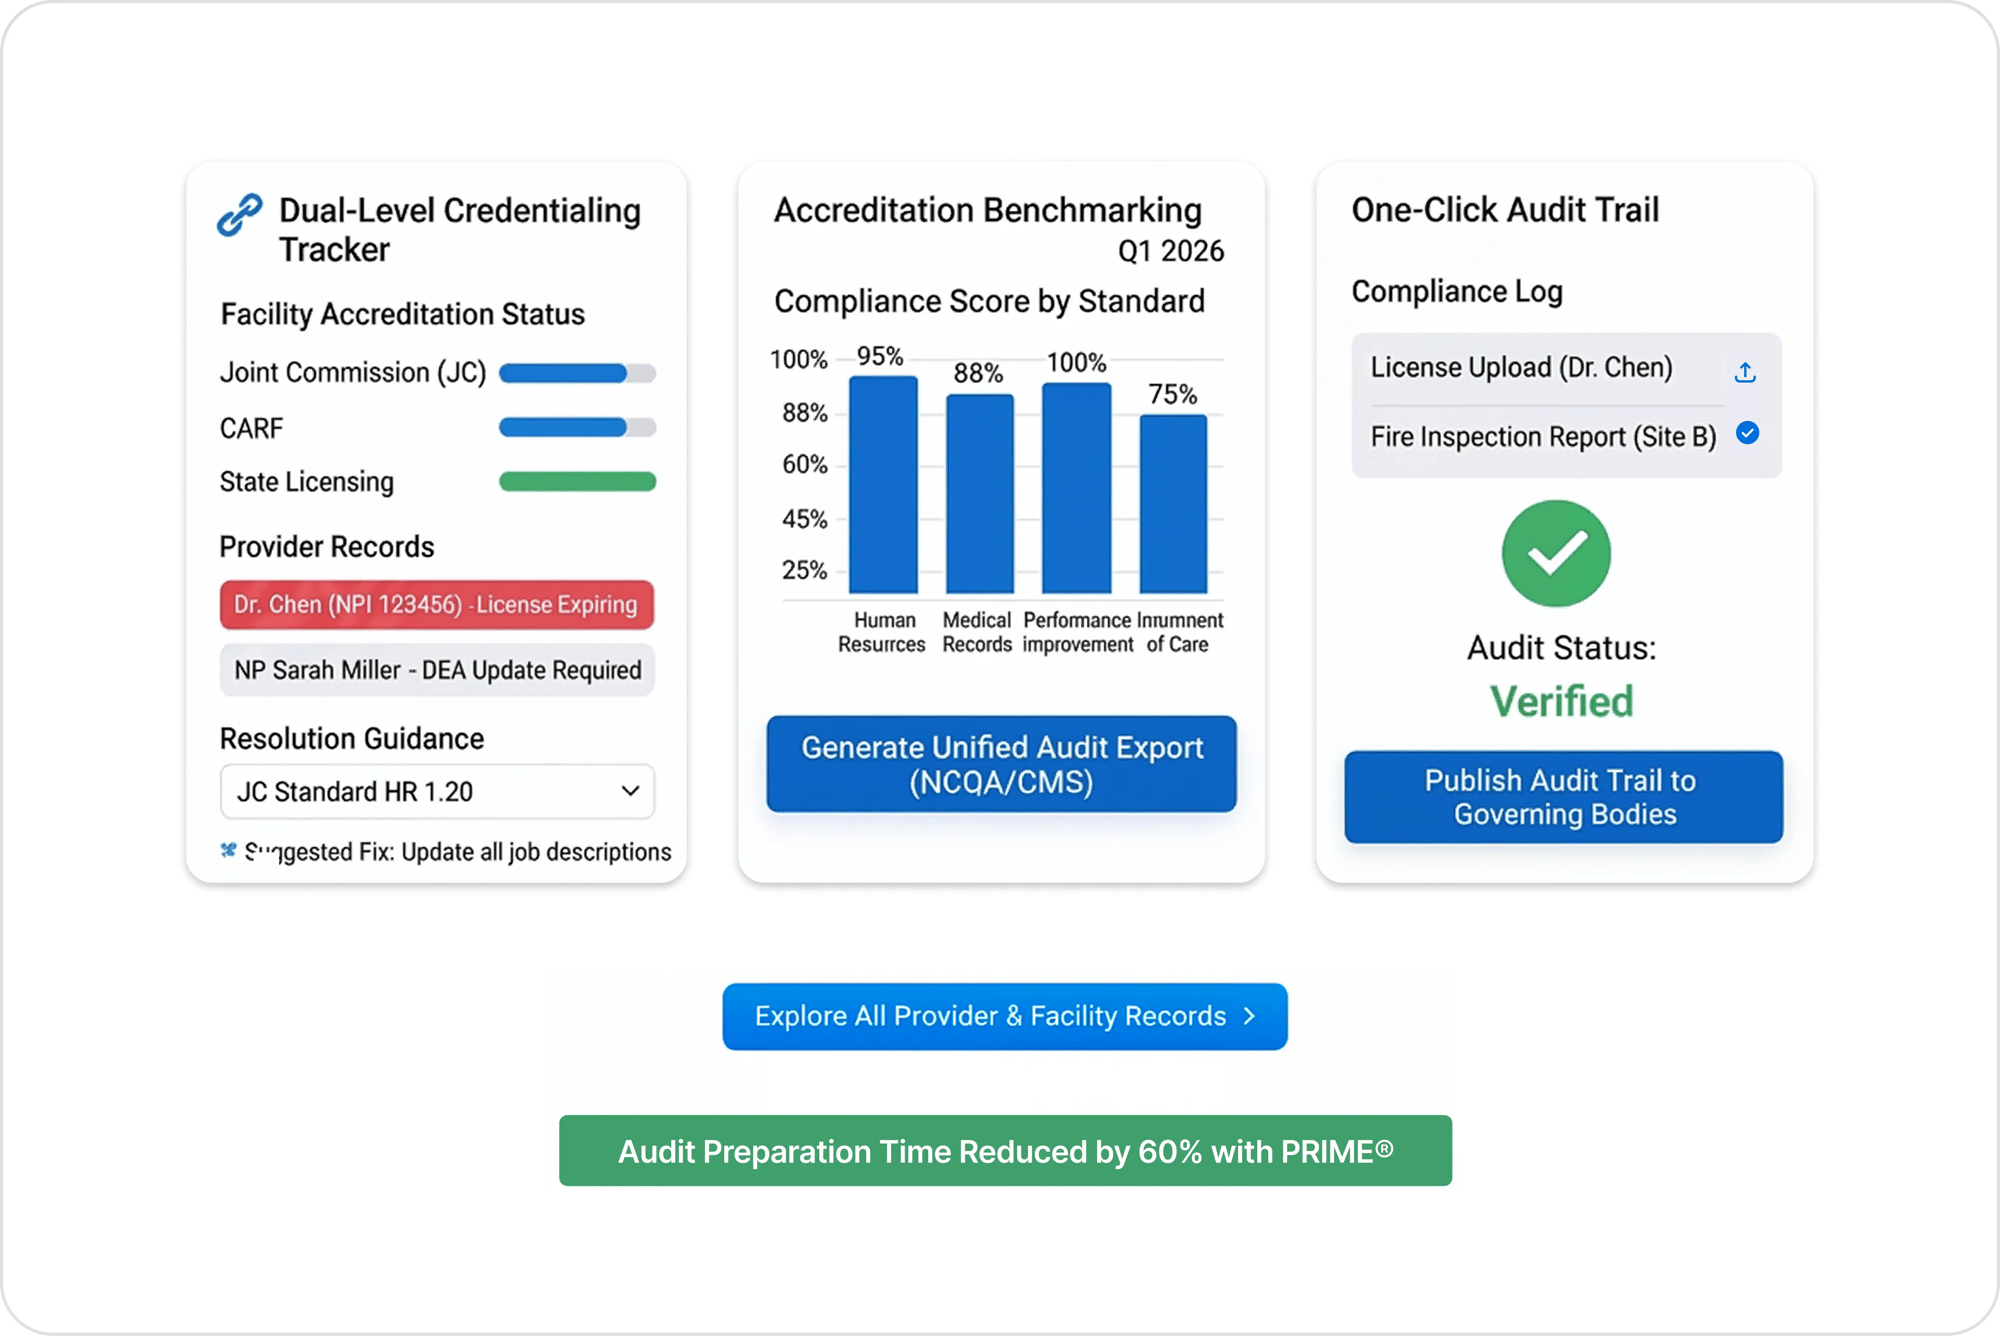Select the Dr. Chen License Expiring record
The image size is (2000, 1336).
pyautogui.click(x=436, y=604)
